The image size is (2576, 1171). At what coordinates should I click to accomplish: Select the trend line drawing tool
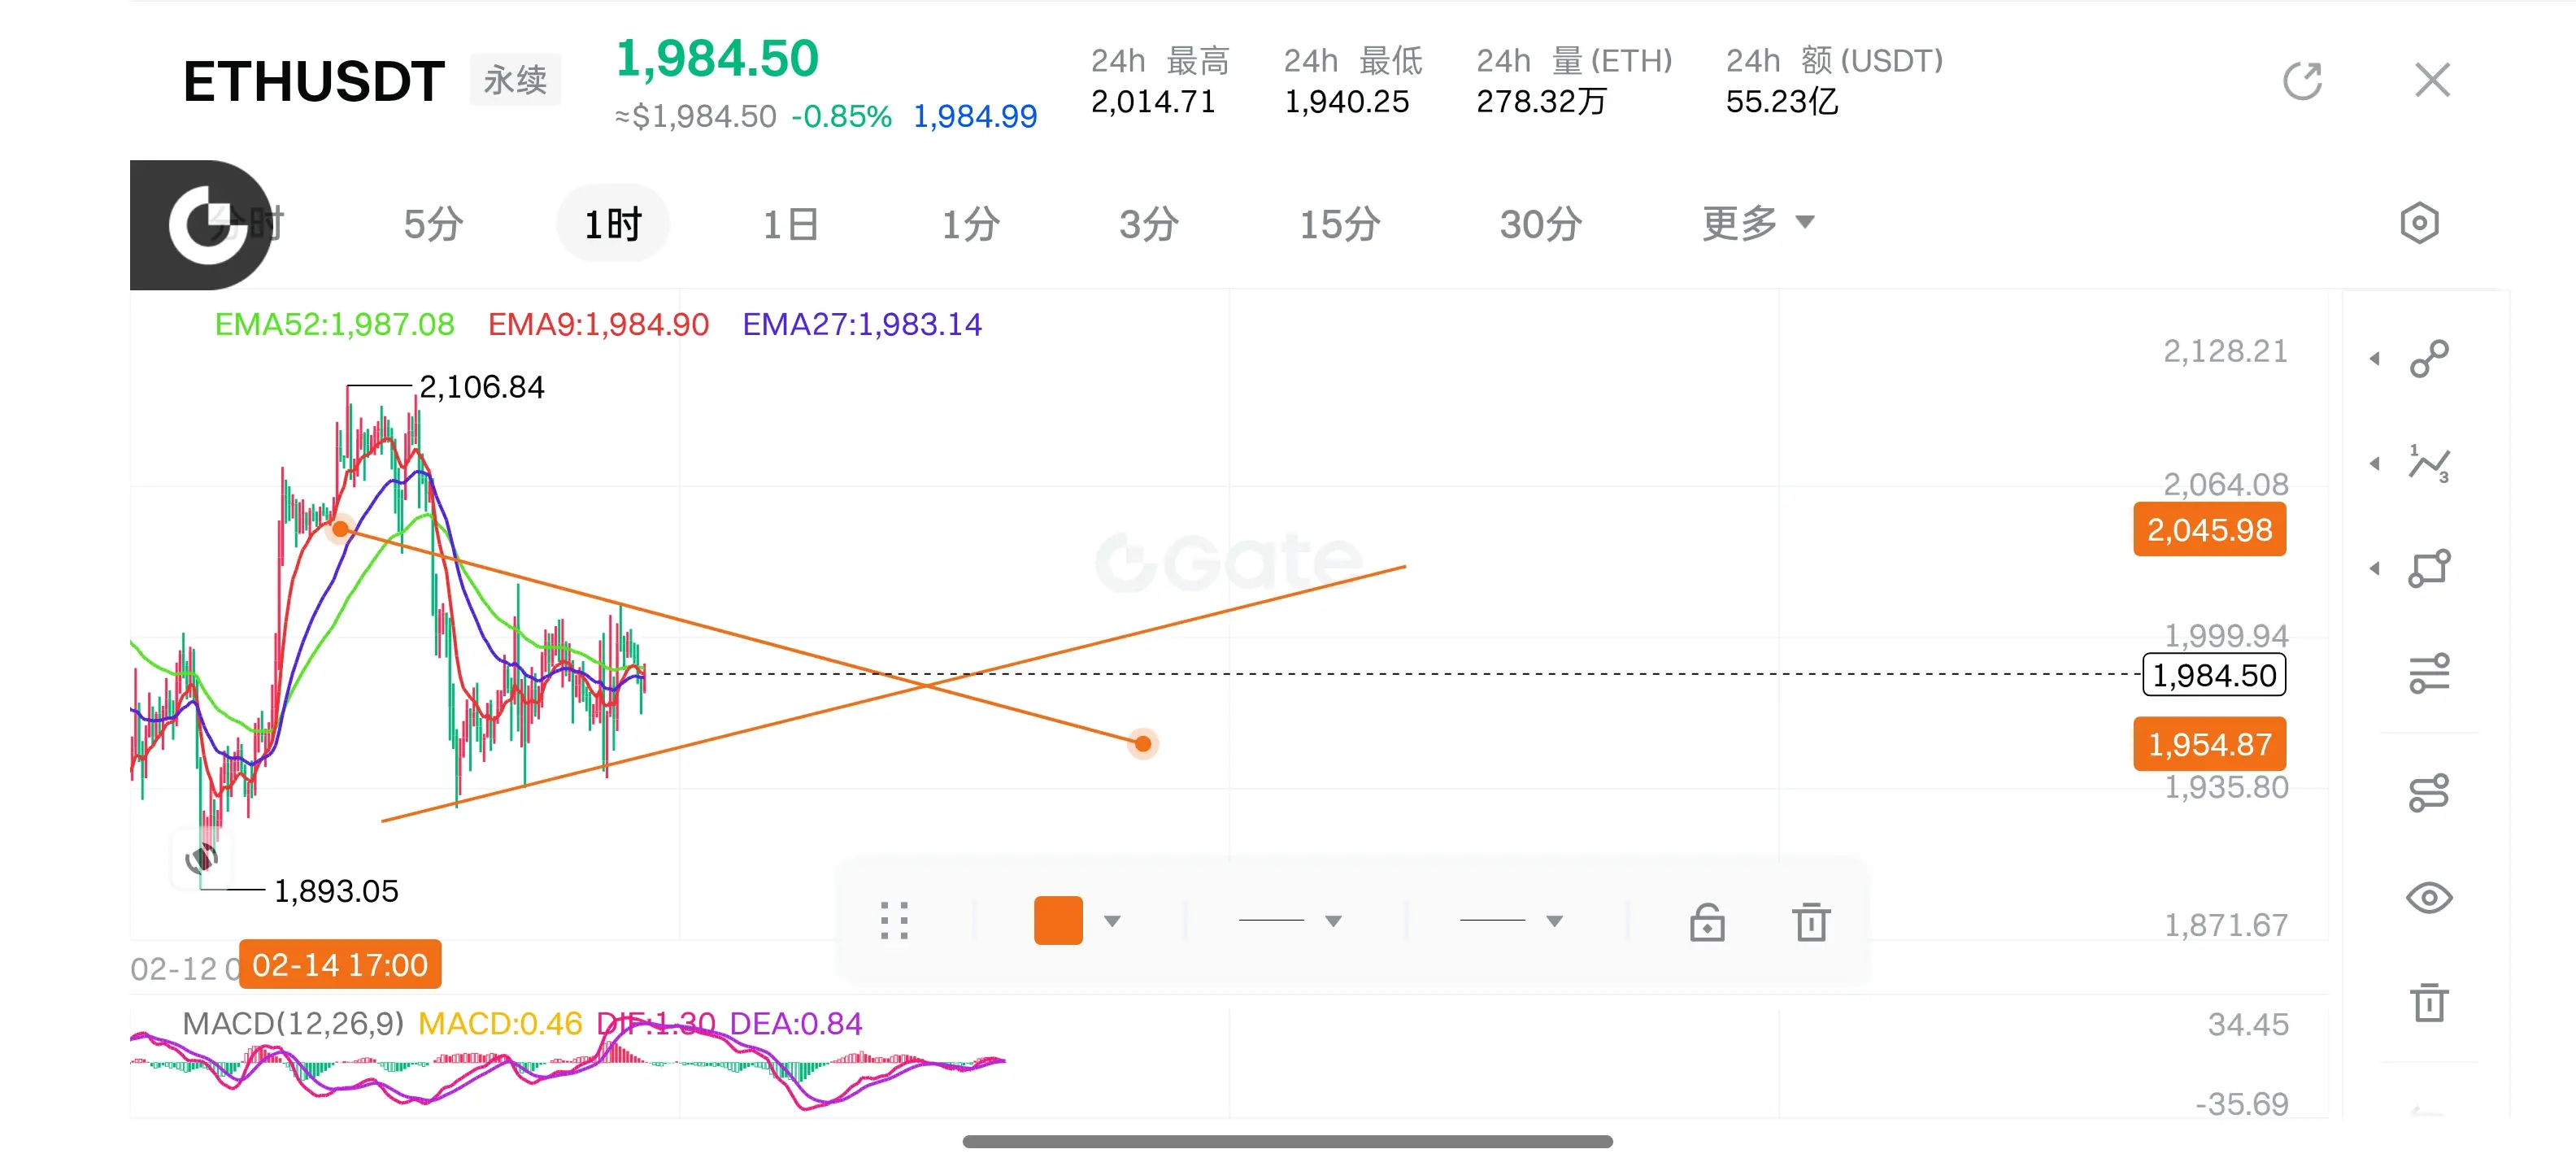2428,359
